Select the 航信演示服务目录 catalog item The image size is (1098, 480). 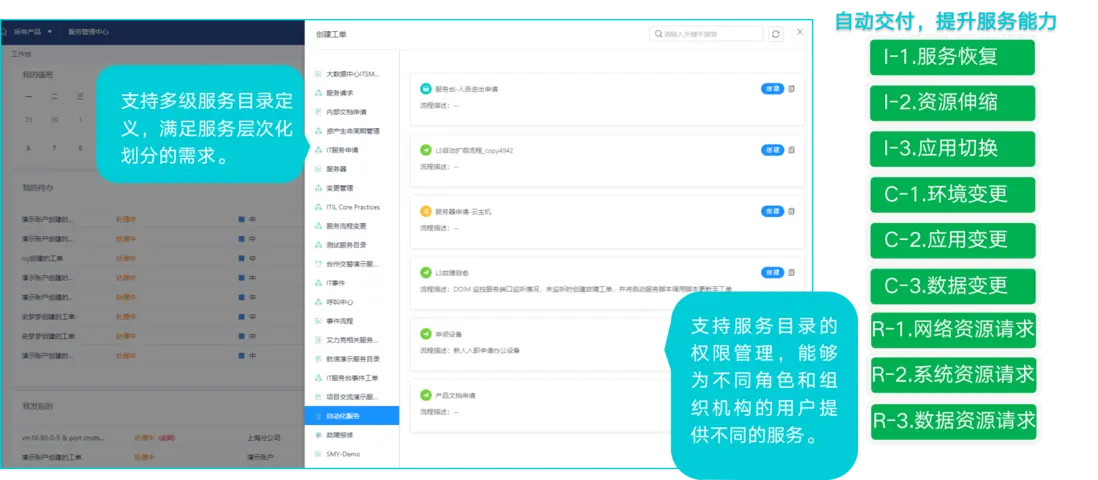(352, 359)
